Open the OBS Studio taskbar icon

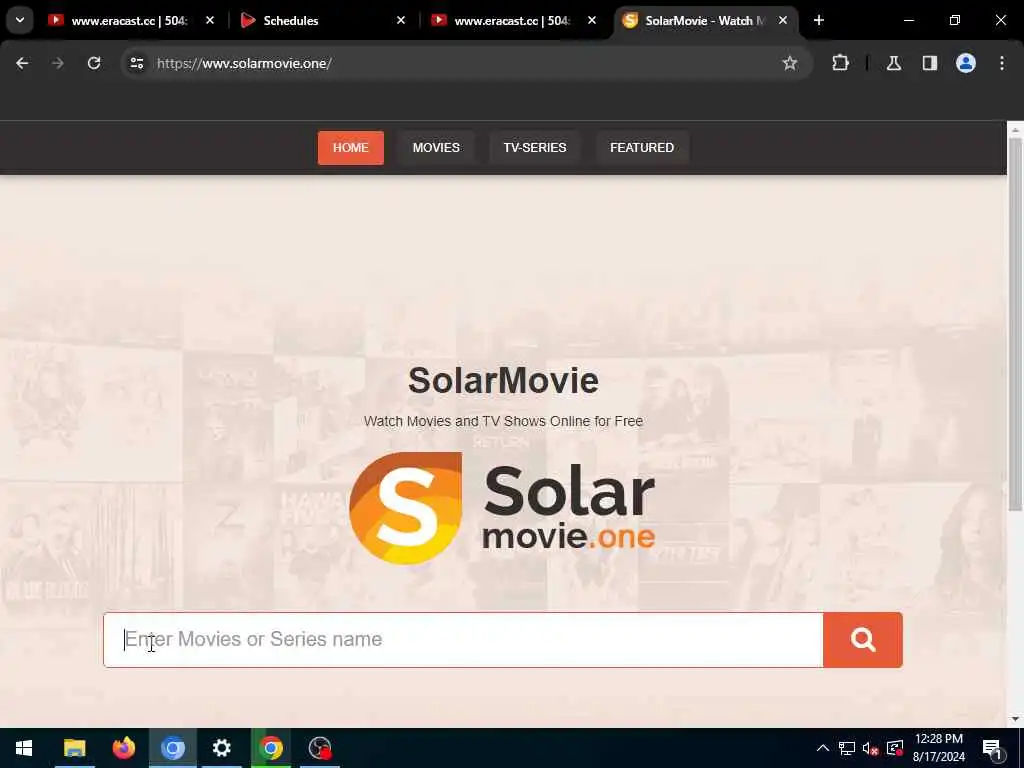[x=320, y=748]
